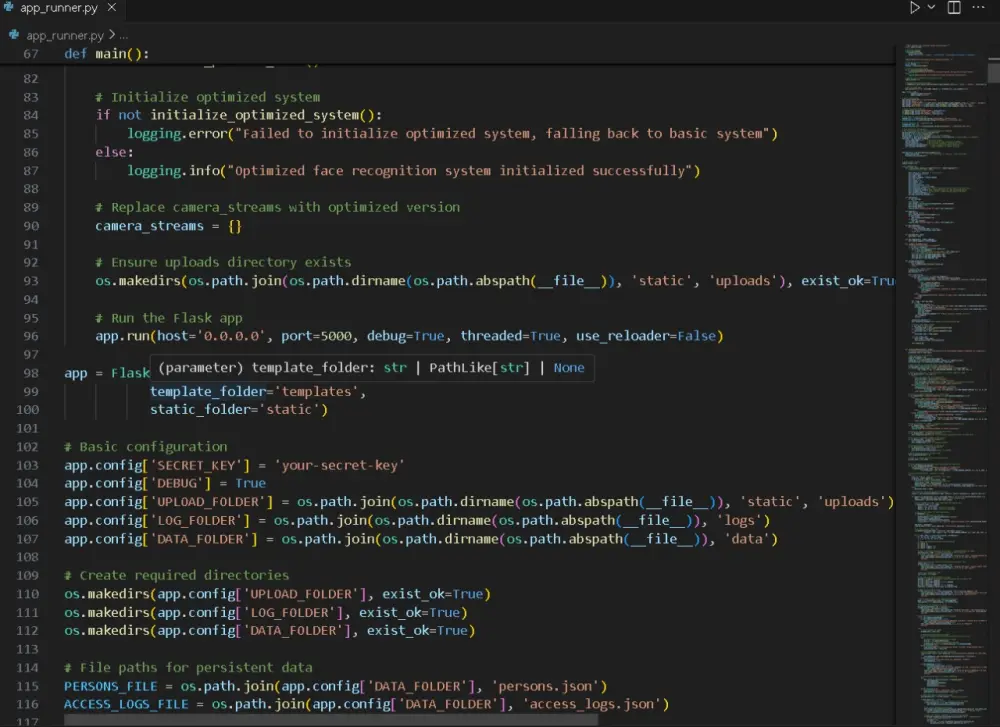The height and width of the screenshot is (727, 1000).
Task: Click the string 'your-secret-key'
Action: pyautogui.click(x=340, y=466)
